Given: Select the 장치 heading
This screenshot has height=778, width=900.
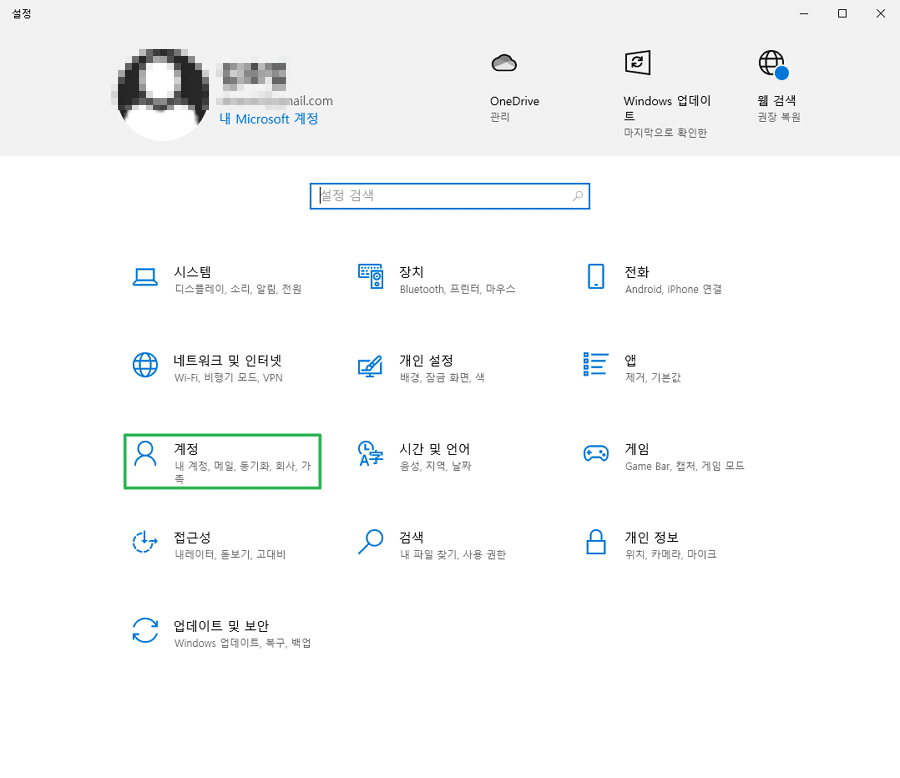Looking at the screenshot, I should coord(411,272).
